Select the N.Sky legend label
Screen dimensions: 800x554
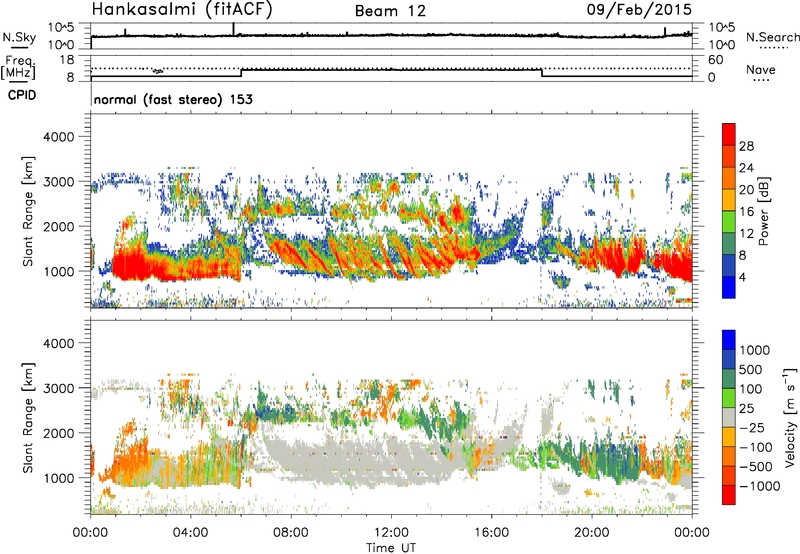point(19,37)
